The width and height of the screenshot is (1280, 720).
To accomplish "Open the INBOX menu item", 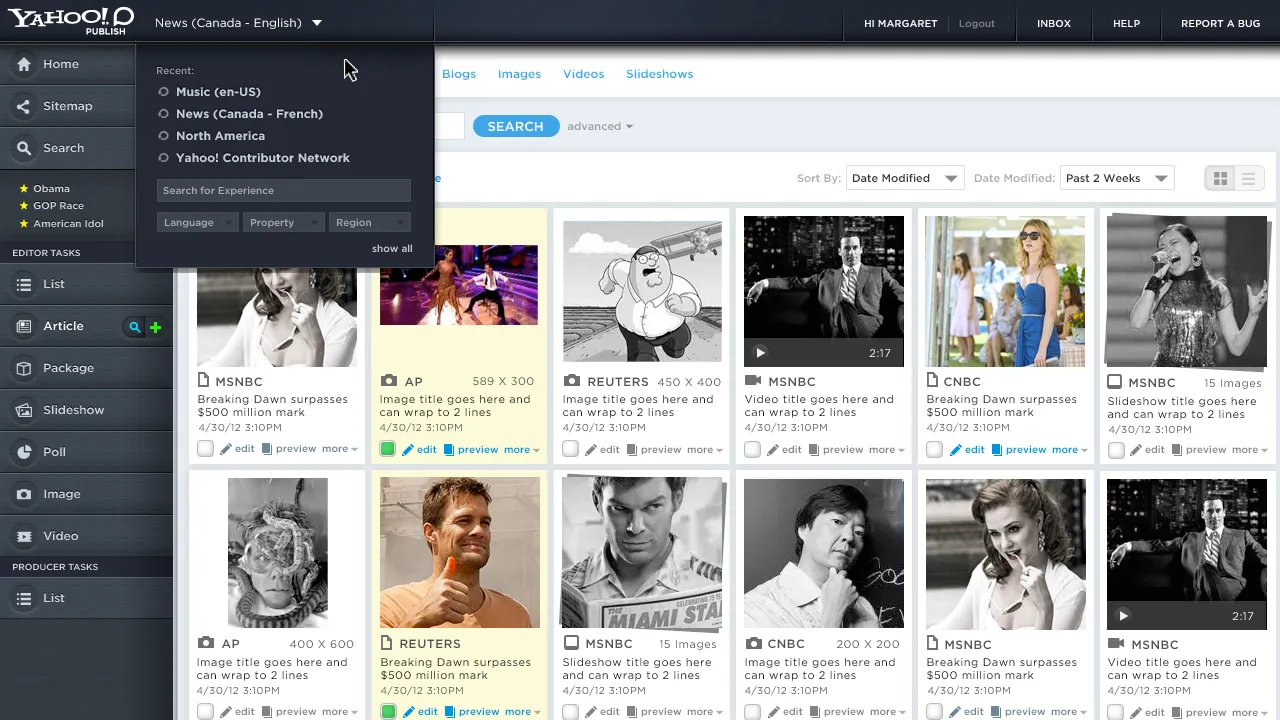I will tap(1054, 23).
